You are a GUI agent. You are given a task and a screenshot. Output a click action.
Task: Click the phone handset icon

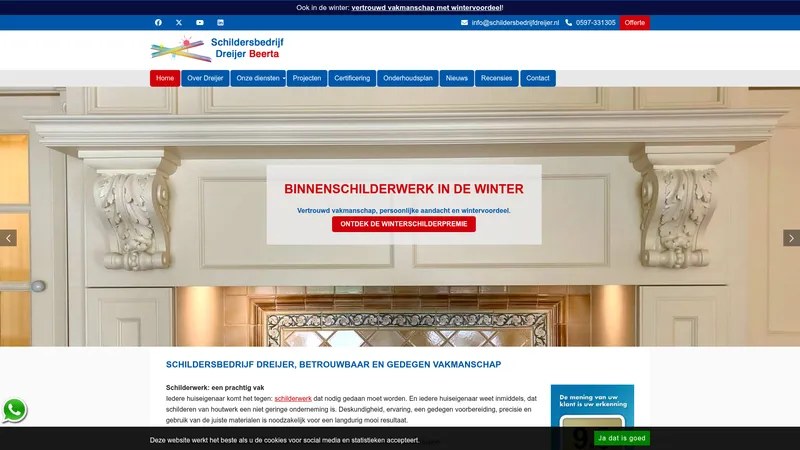point(568,22)
